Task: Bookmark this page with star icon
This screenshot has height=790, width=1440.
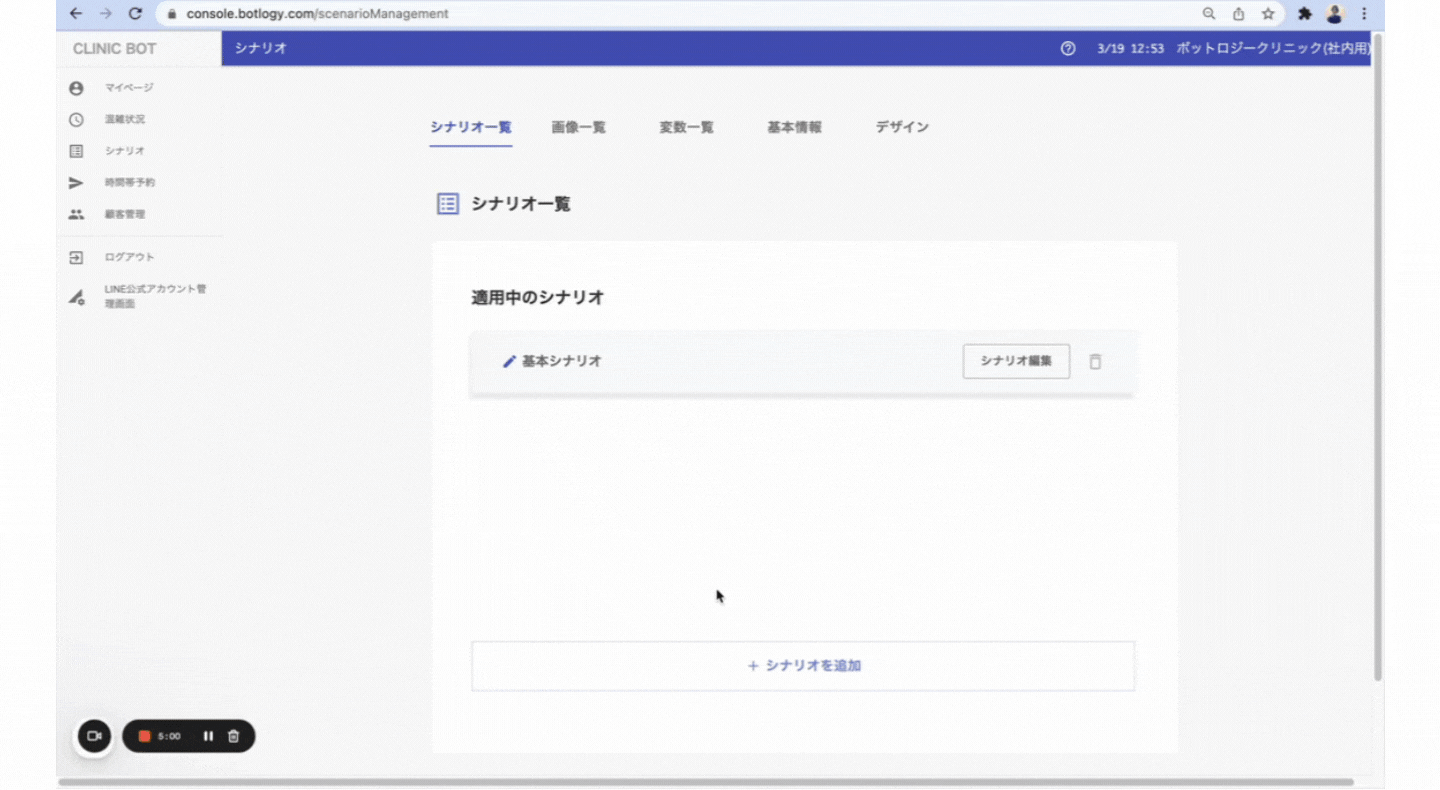Action: [1268, 14]
